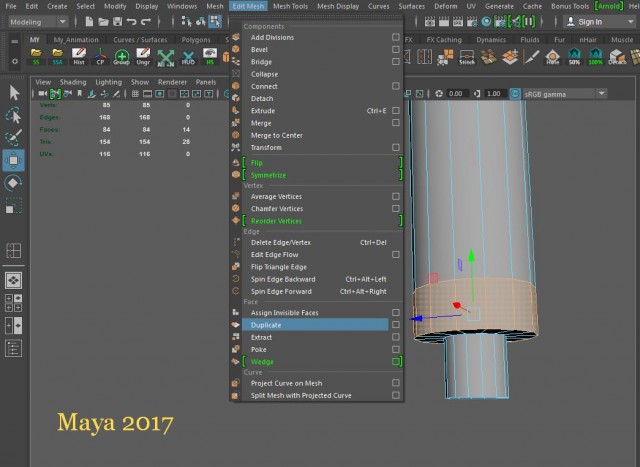640x467 pixels.
Task: Click the viewport grid toggle icon
Action: 135,94
